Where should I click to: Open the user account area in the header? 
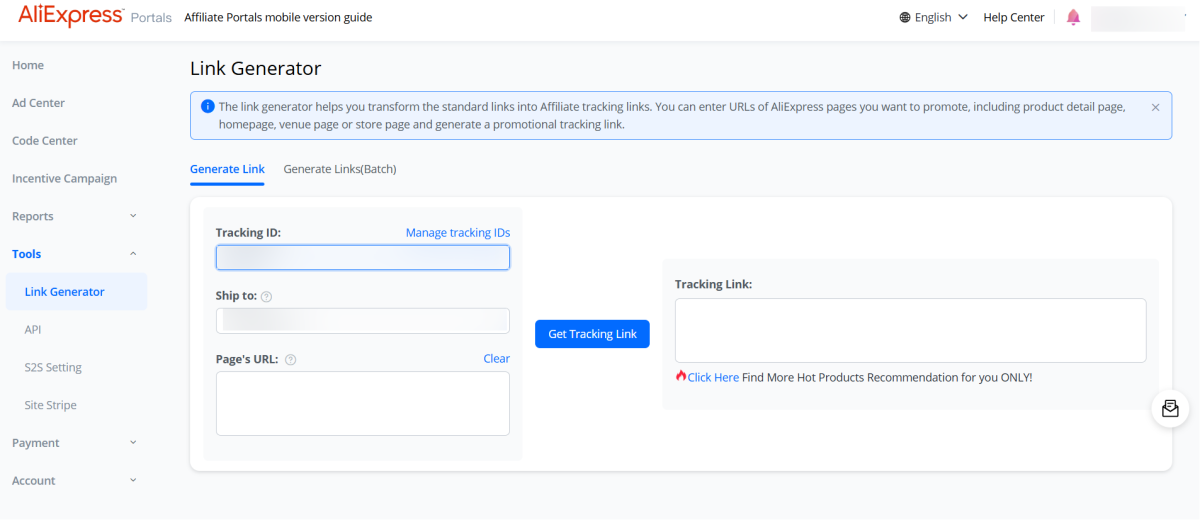click(x=1138, y=18)
